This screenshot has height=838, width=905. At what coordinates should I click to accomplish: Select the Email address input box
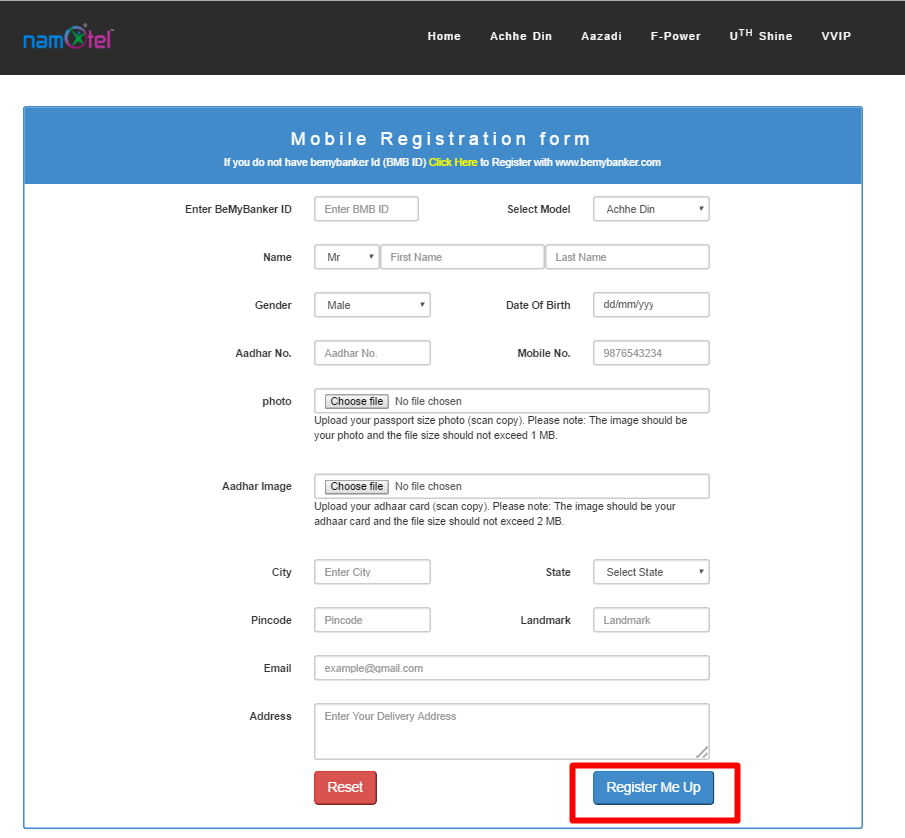[x=511, y=667]
